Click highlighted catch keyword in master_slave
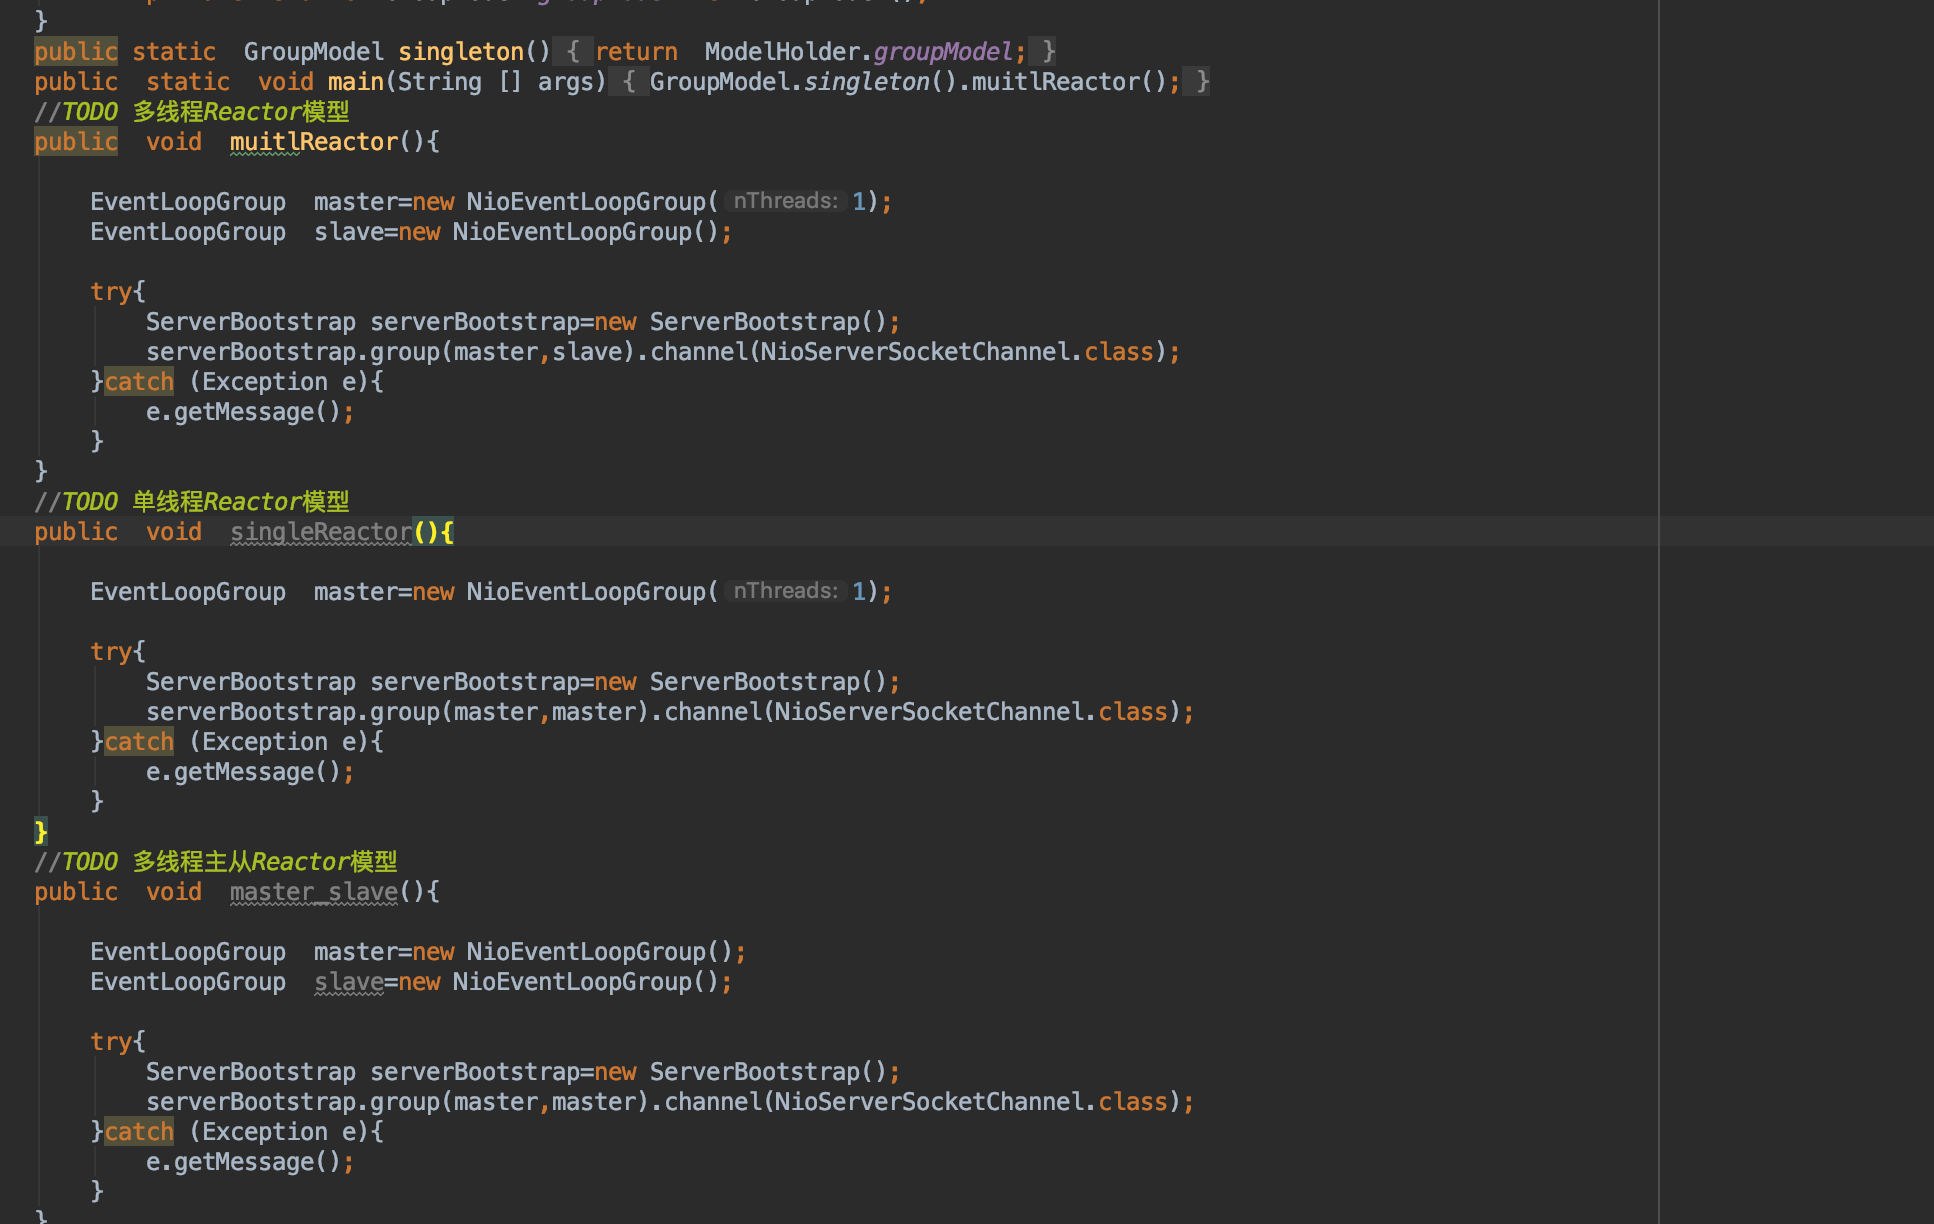The height and width of the screenshot is (1224, 1934). [x=139, y=1132]
